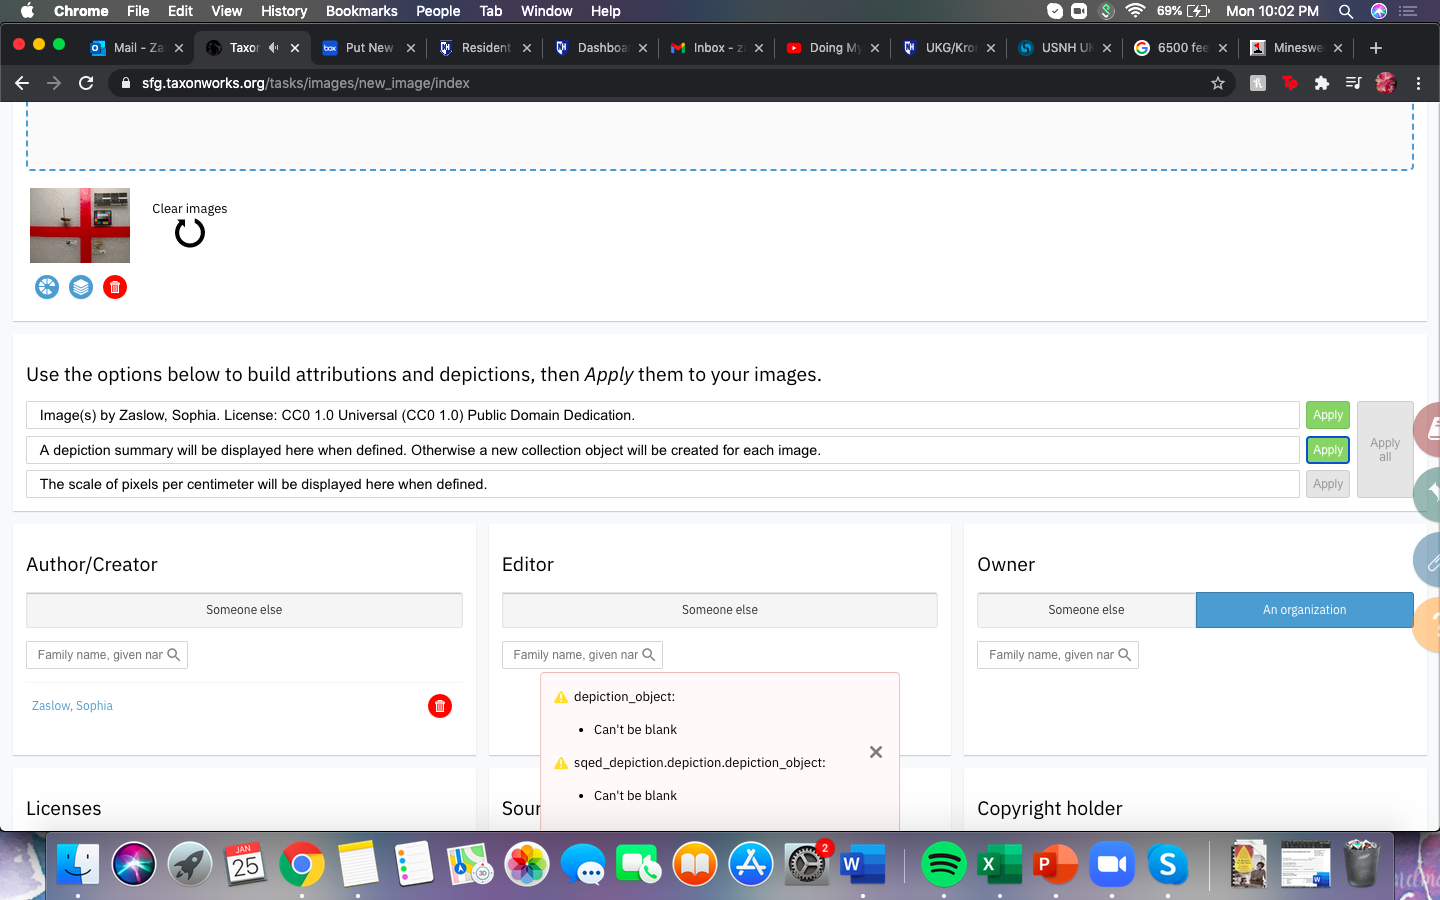Mute the TaxonWorks tab audio icon
1440x900 pixels.
(x=273, y=48)
